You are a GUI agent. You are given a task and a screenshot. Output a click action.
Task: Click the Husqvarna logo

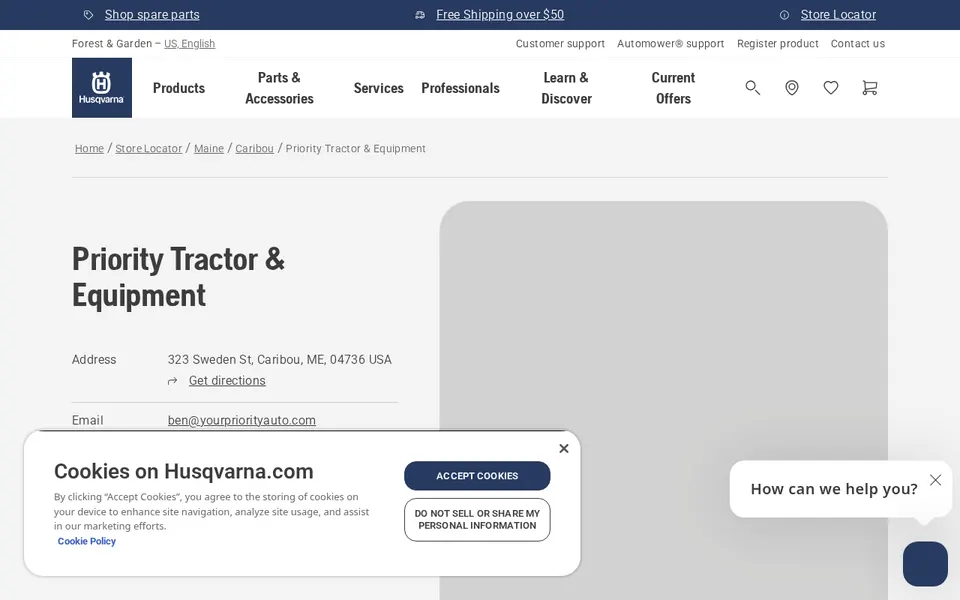click(102, 88)
